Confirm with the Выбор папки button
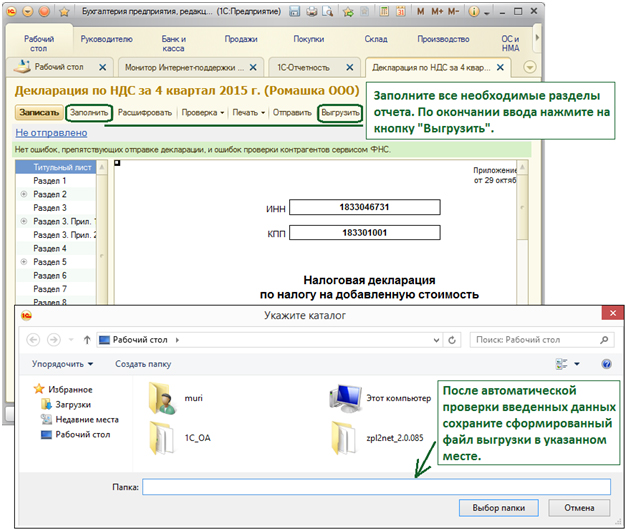The height and width of the screenshot is (532, 628). (x=499, y=508)
